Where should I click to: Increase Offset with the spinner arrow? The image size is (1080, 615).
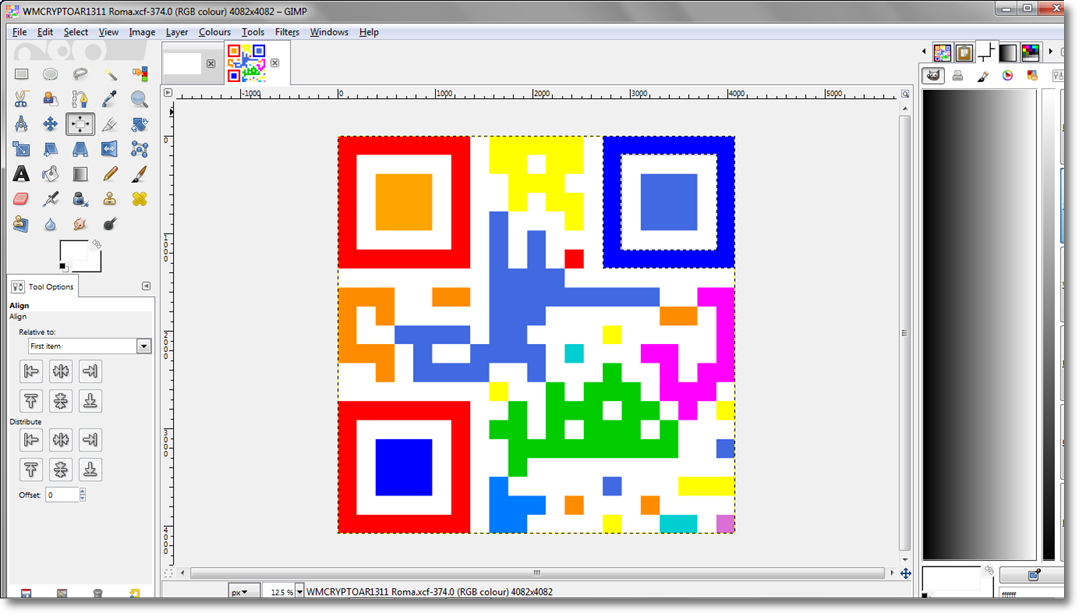83,491
